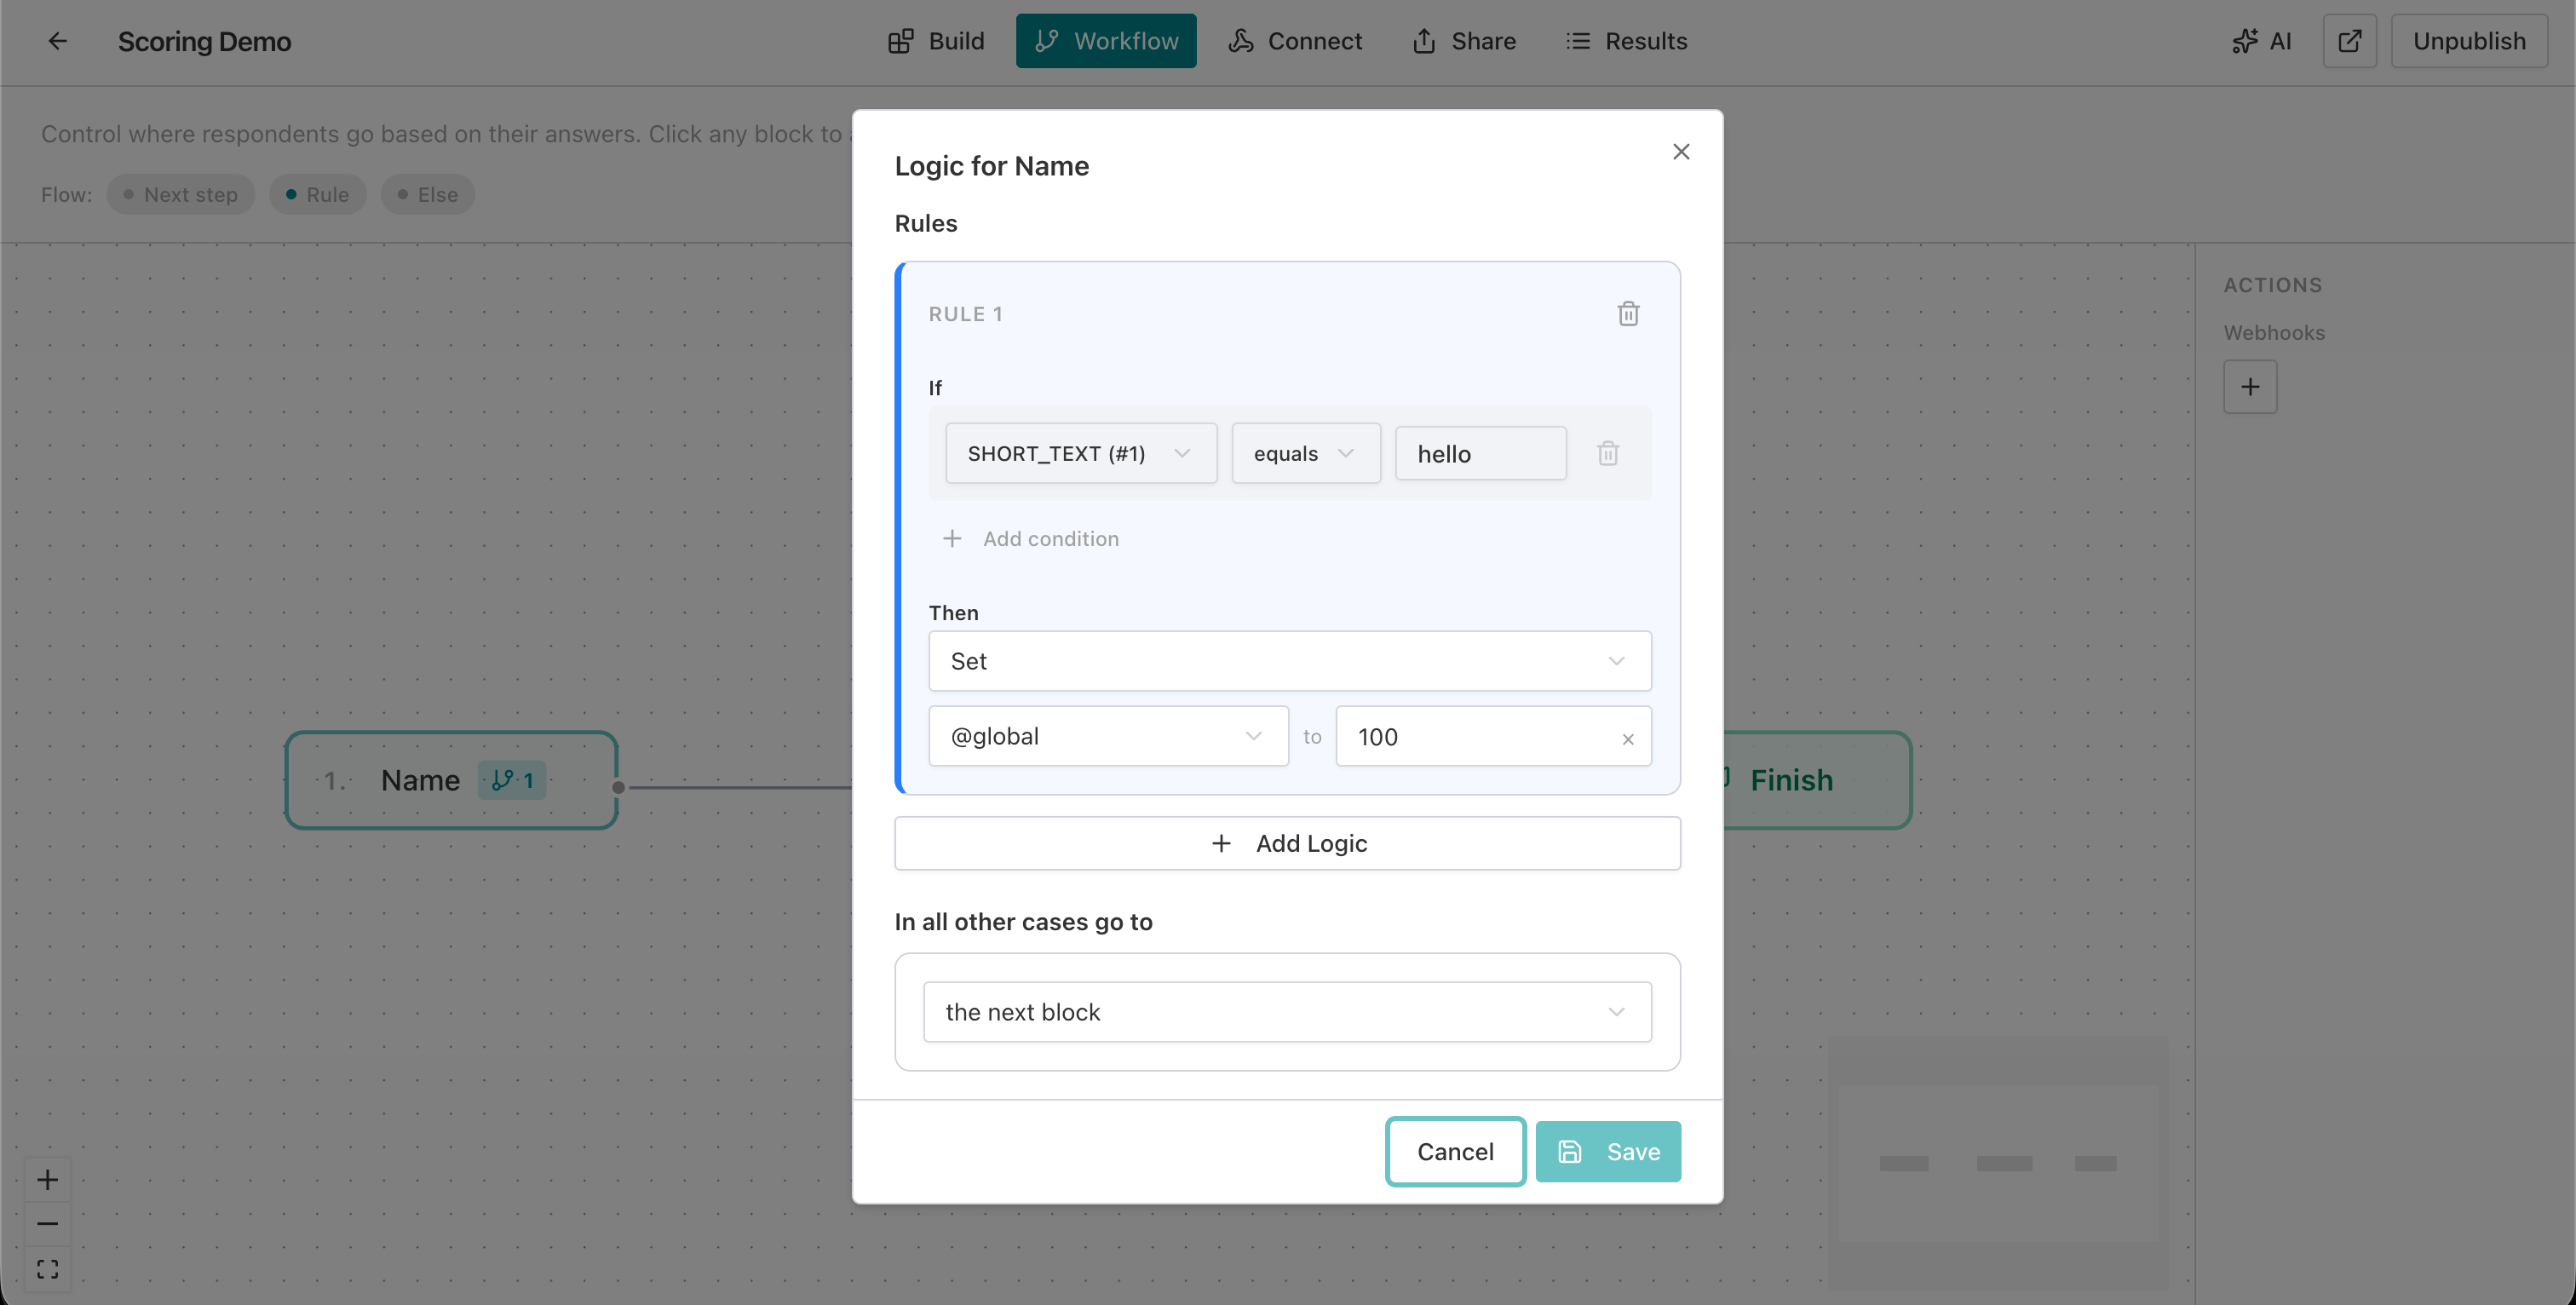The width and height of the screenshot is (2576, 1305).
Task: Clear the 100 value with the X icon
Action: pyautogui.click(x=1628, y=738)
